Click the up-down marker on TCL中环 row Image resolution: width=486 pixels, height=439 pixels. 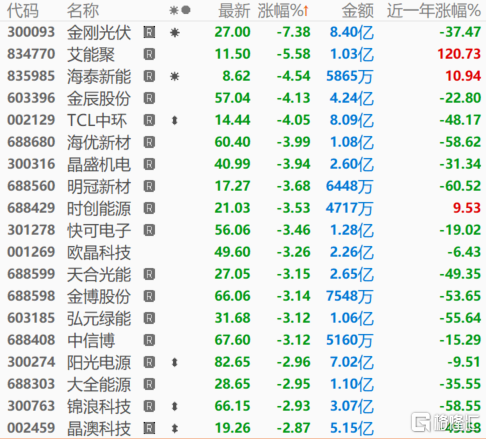(x=174, y=120)
